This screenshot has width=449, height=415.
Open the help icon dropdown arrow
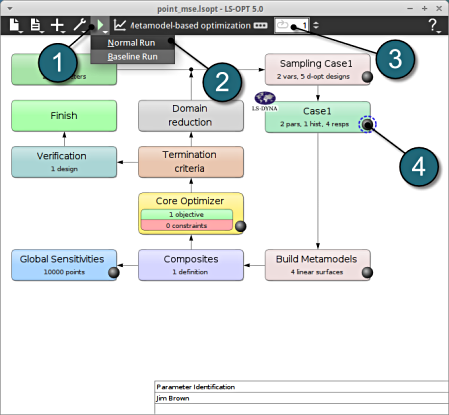click(x=439, y=32)
